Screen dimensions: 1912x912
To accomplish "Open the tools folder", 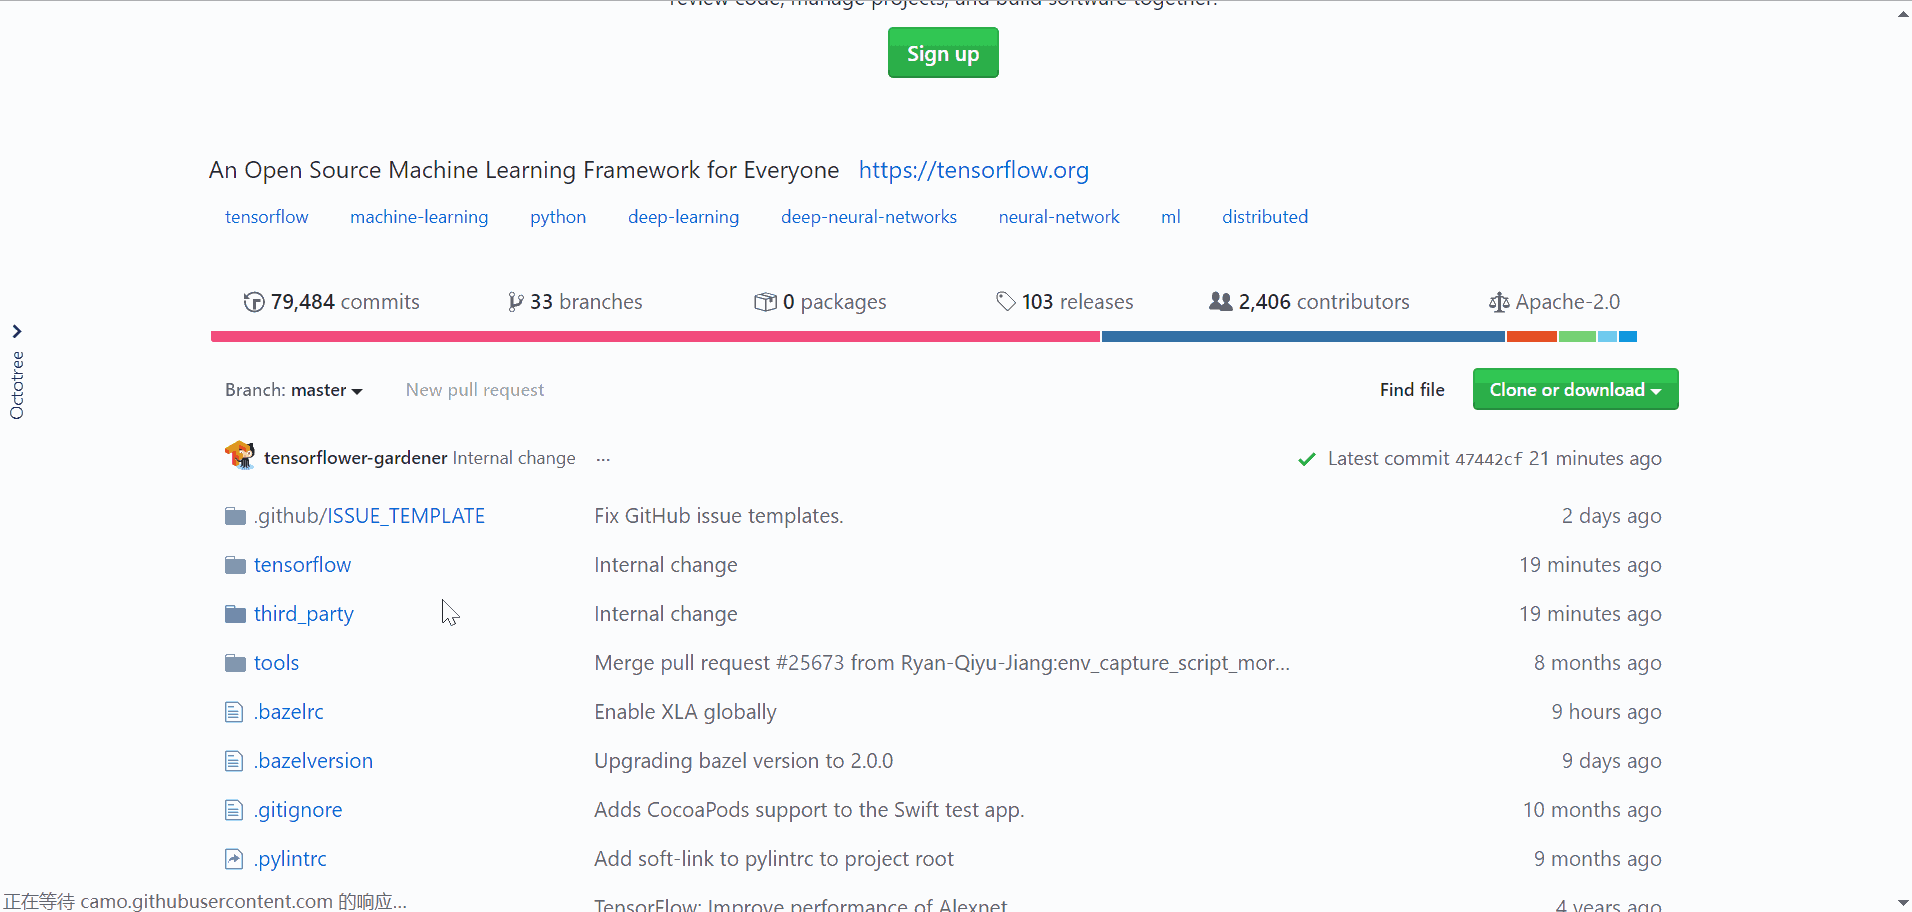I will (x=276, y=663).
